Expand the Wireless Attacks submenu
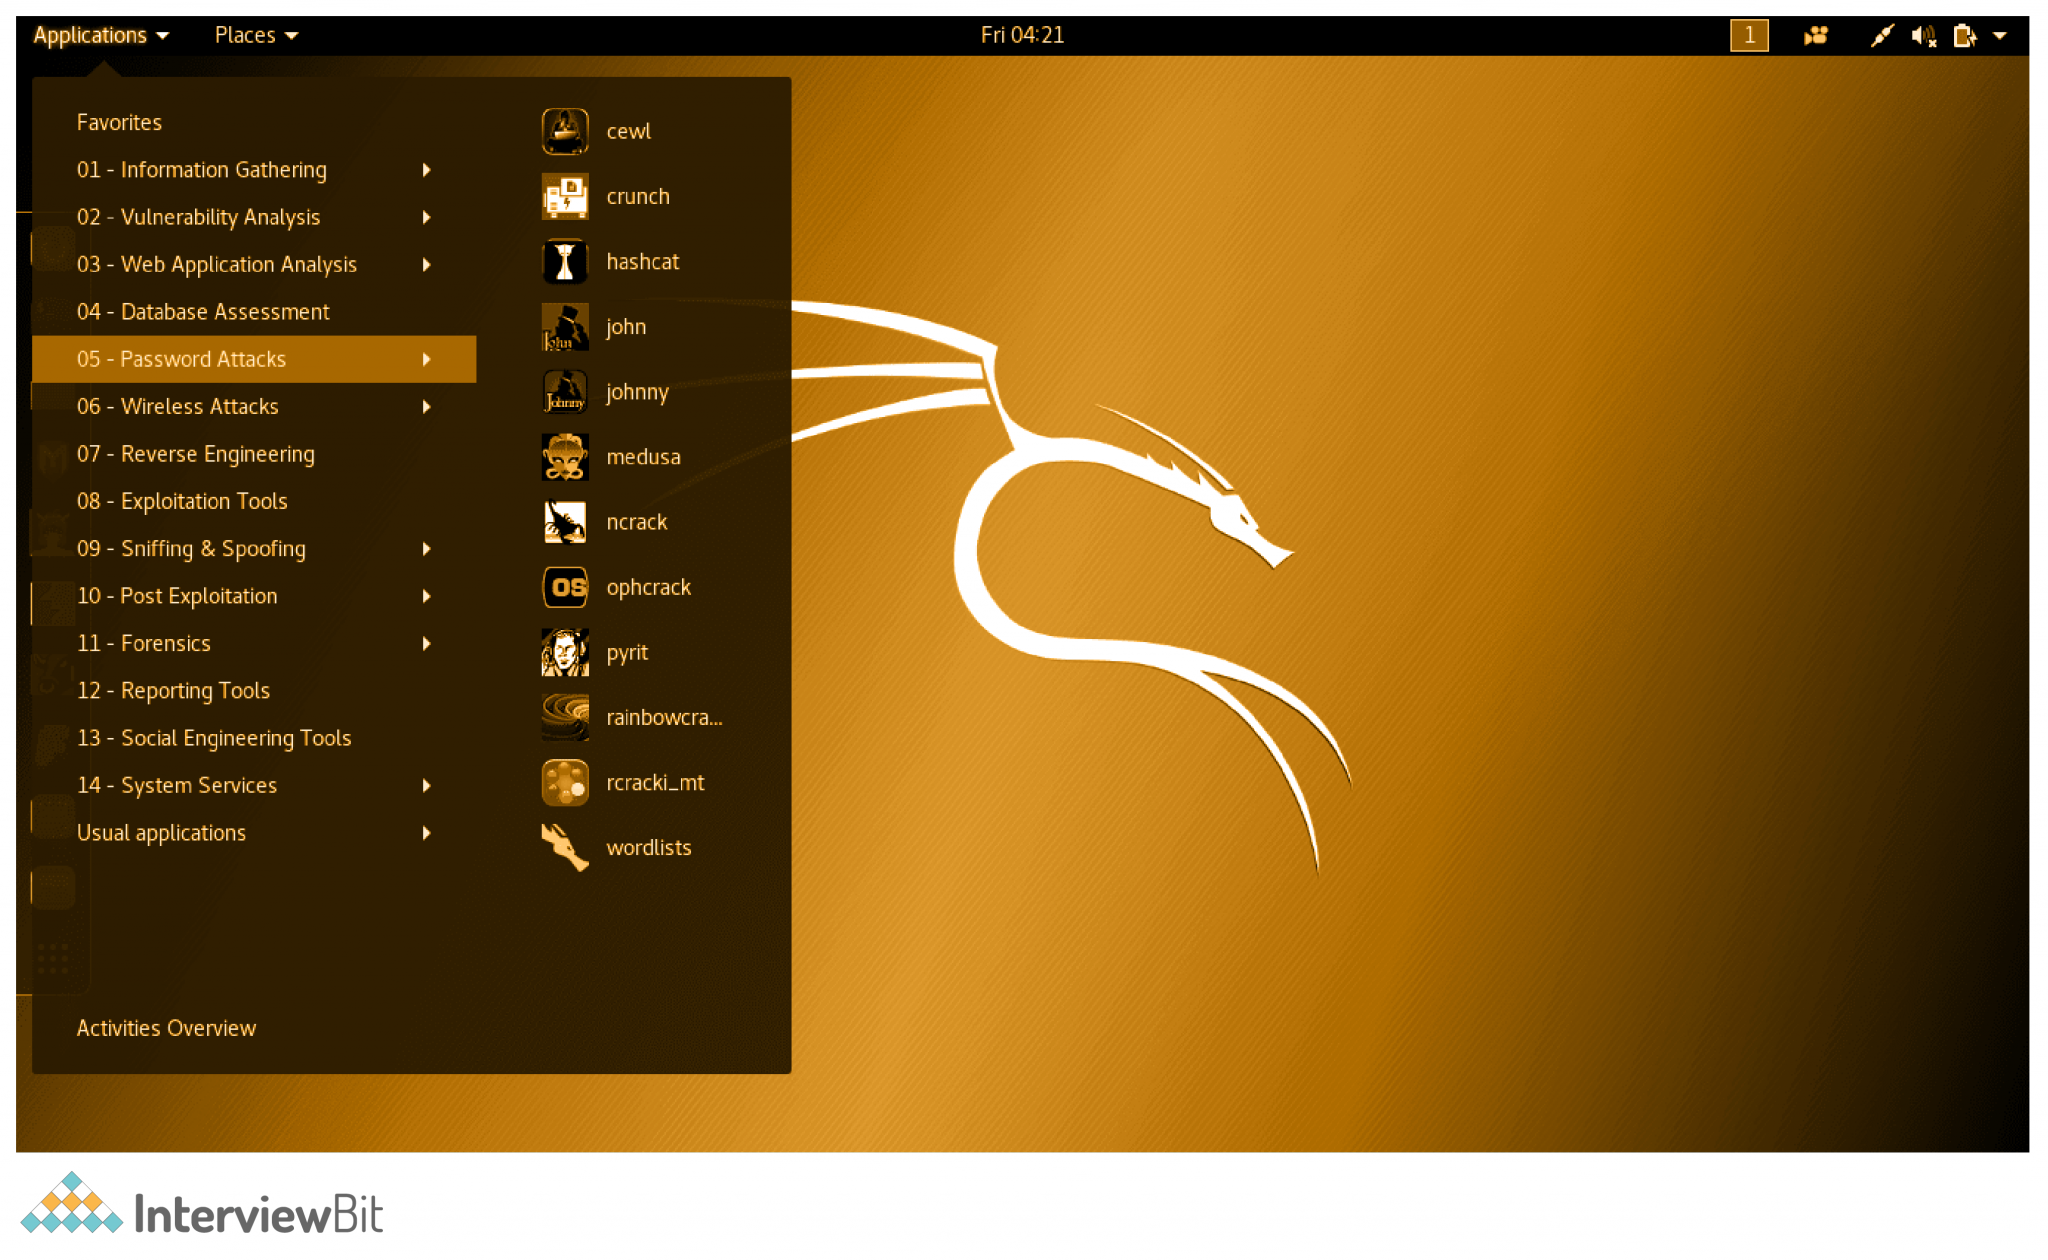Screen dimensions: 2048x1260 click(x=177, y=406)
